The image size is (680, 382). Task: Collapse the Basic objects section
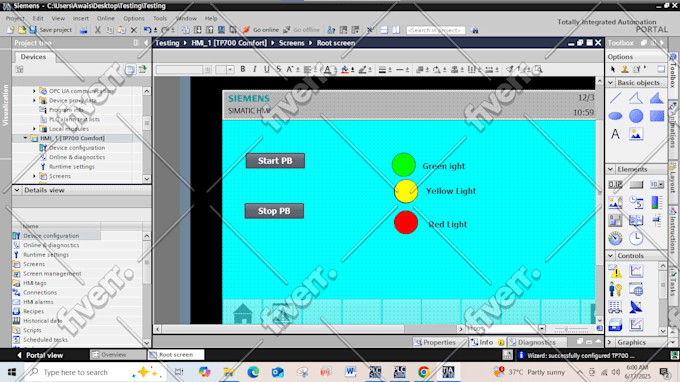click(611, 82)
